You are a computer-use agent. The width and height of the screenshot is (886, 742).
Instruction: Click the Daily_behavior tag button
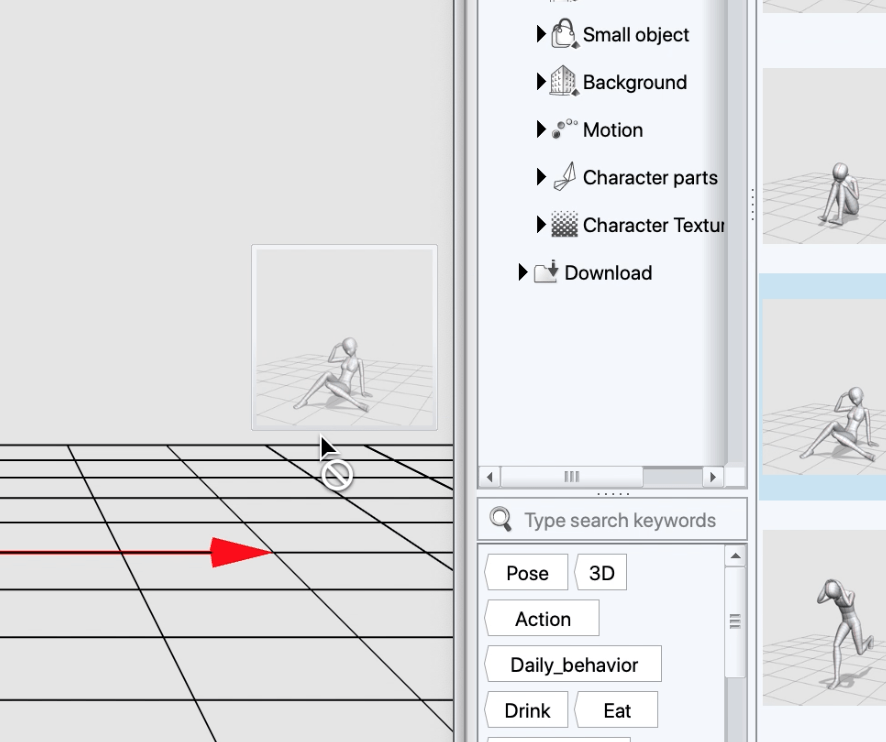(572, 664)
